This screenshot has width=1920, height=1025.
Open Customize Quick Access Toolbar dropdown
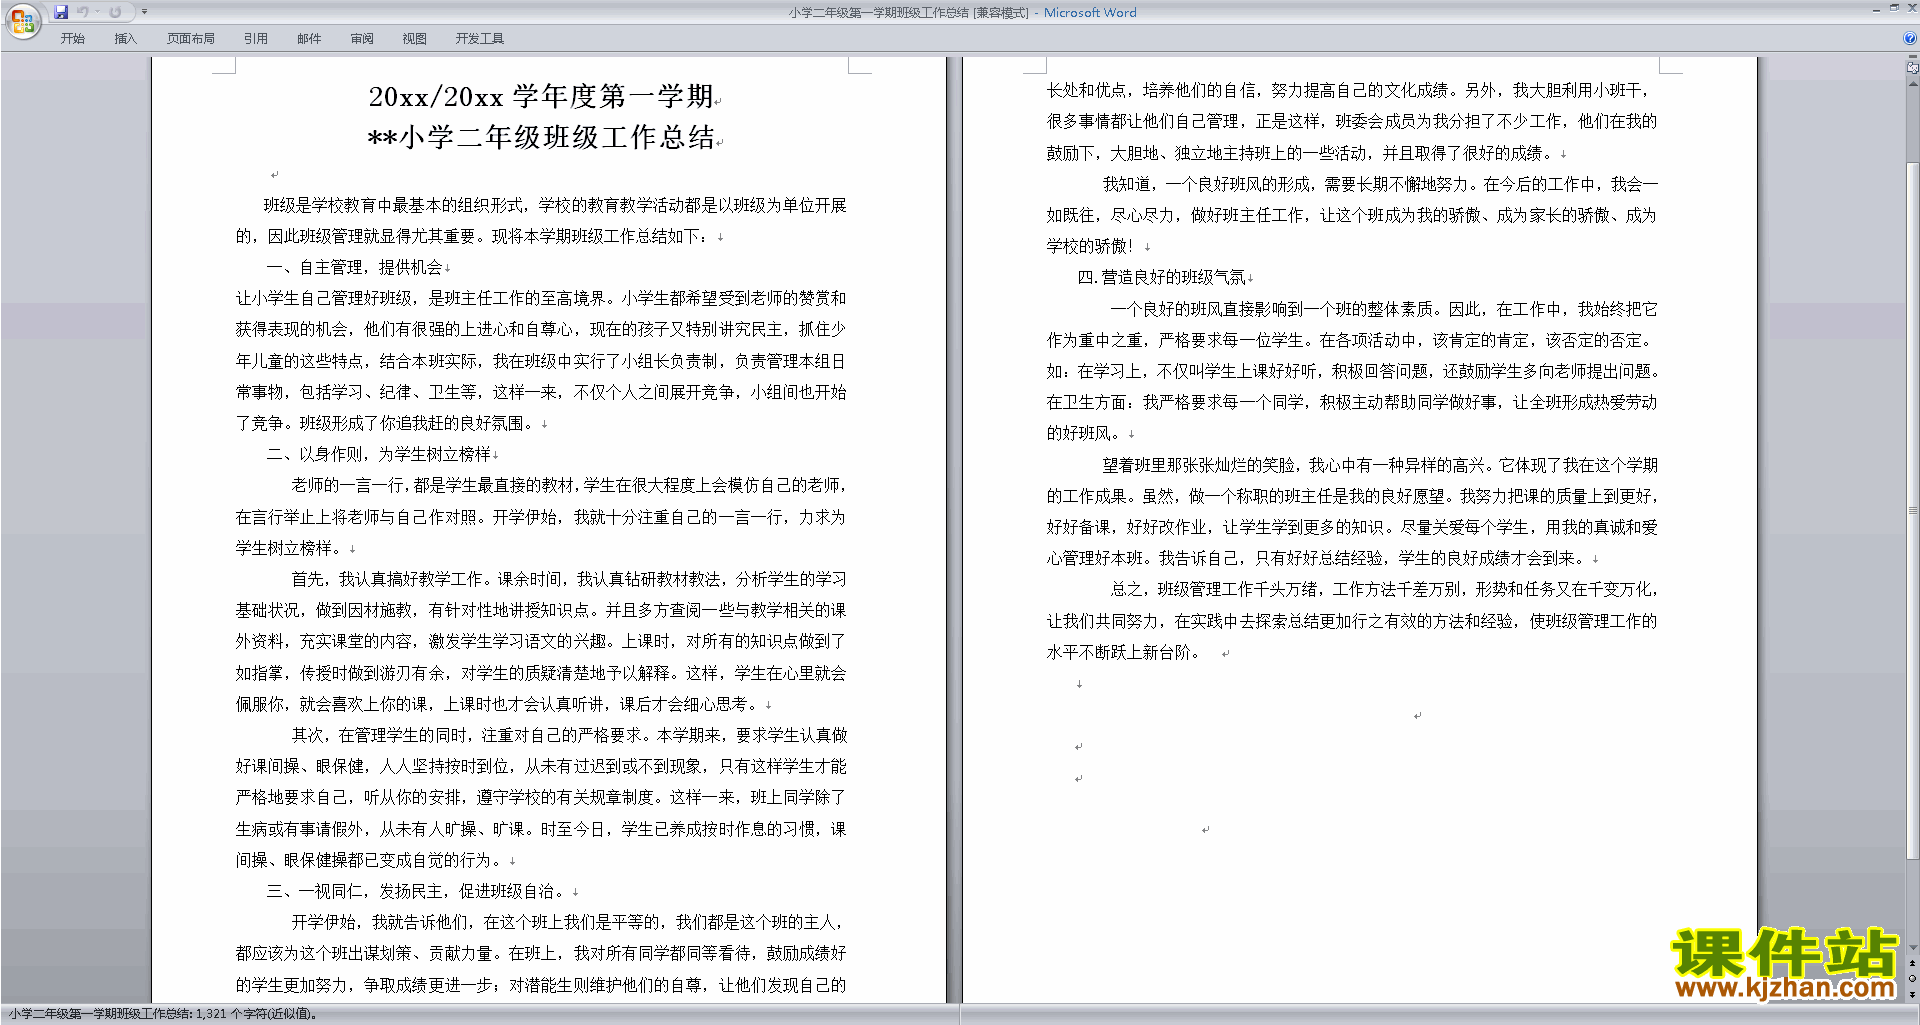pos(144,12)
